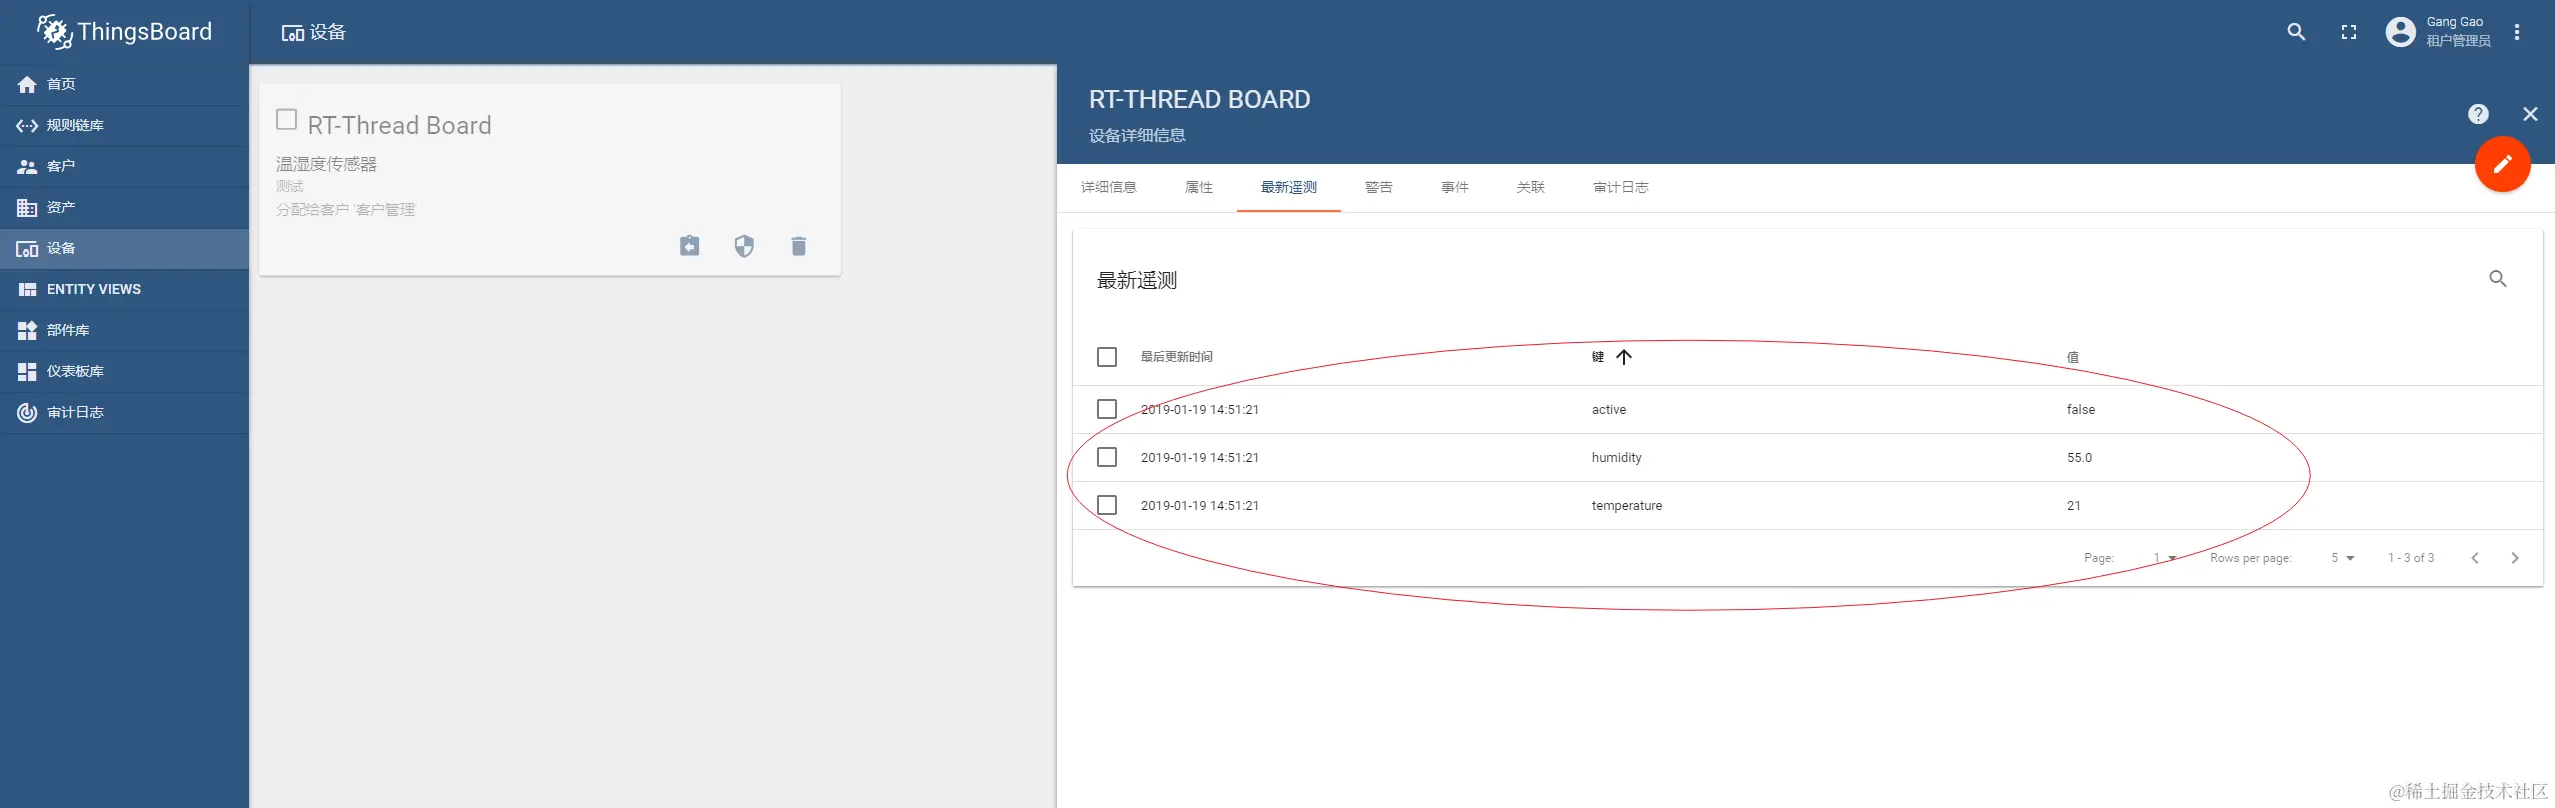Viewport: 2555px width, 808px height.
Task: Toggle select-all checkbox in telemetry header
Action: point(1107,357)
